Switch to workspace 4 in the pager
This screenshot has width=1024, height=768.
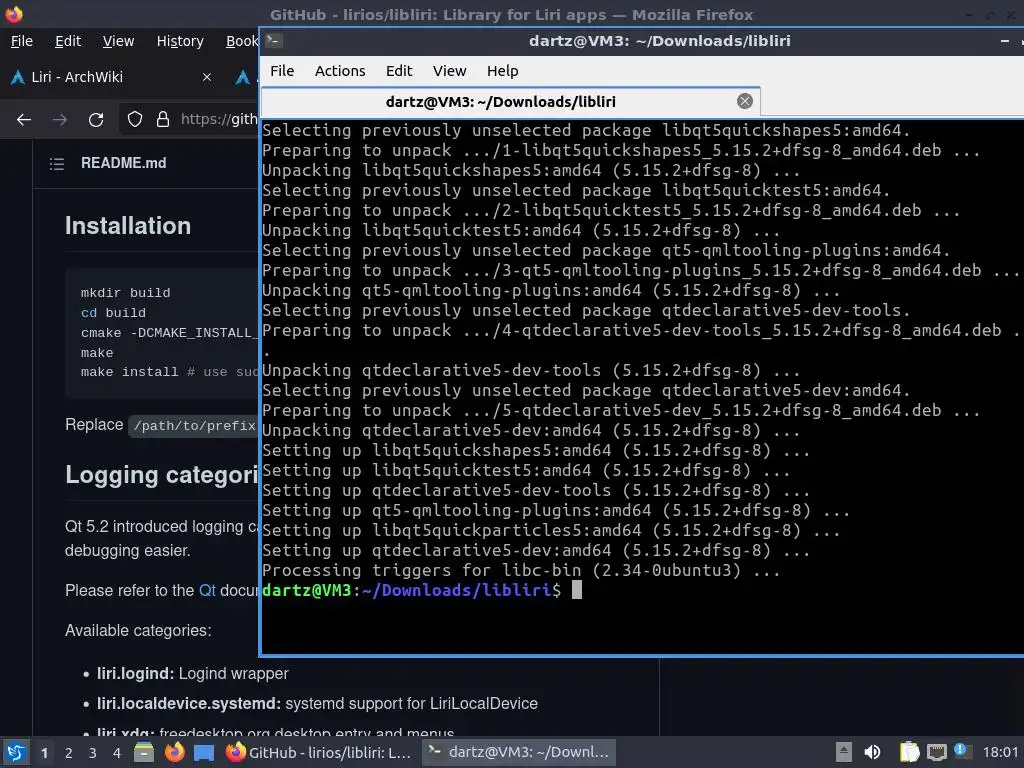coord(116,753)
